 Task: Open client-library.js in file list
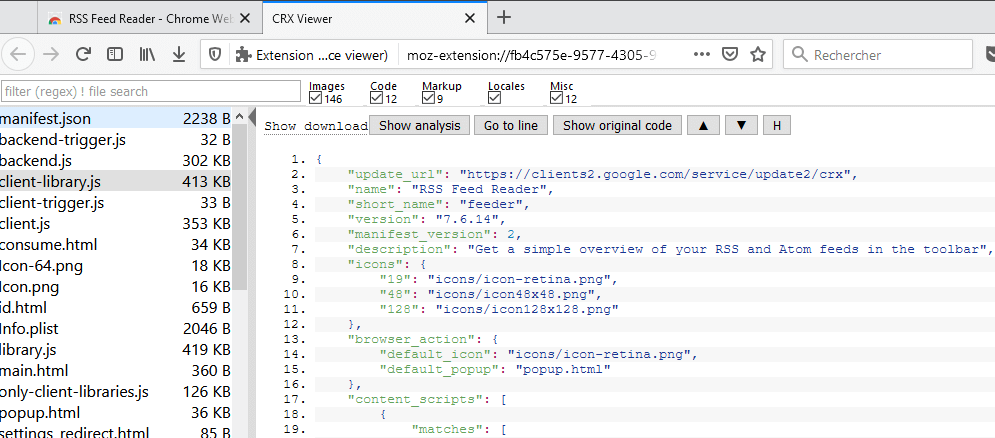(x=115, y=182)
